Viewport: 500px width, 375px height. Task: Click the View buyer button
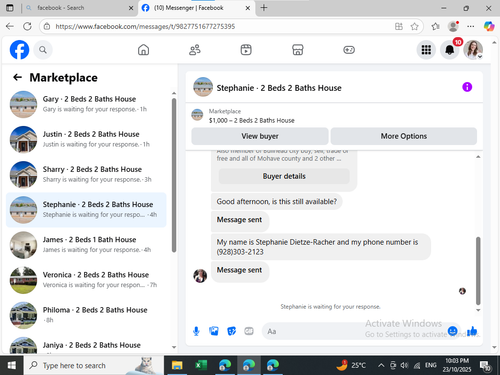coord(260,136)
